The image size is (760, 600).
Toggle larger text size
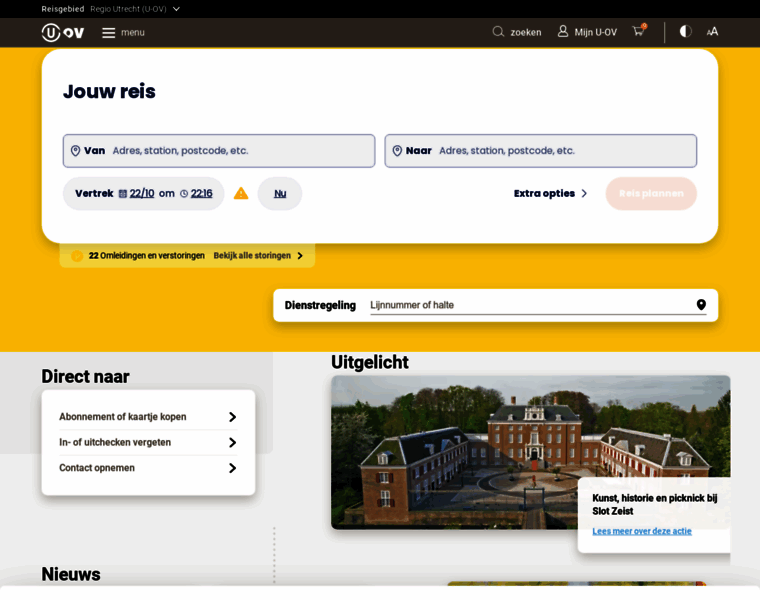(x=712, y=31)
